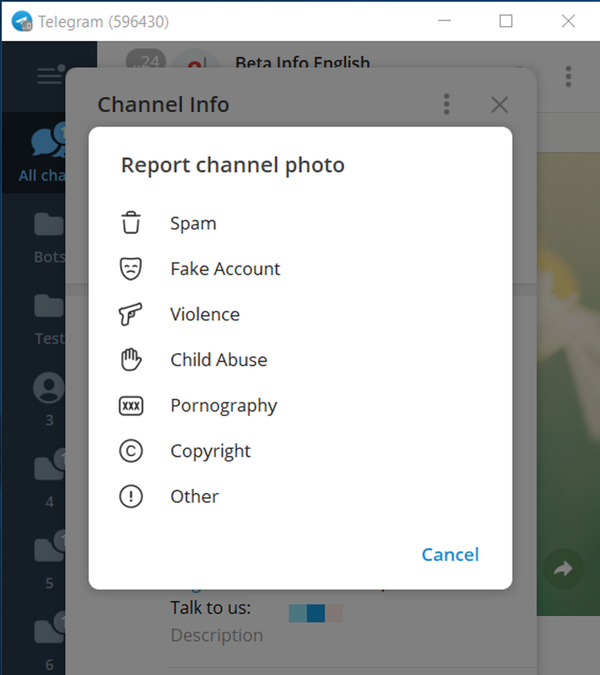Close the Channel Info panel
Screen dimensions: 600x675
click(x=500, y=104)
